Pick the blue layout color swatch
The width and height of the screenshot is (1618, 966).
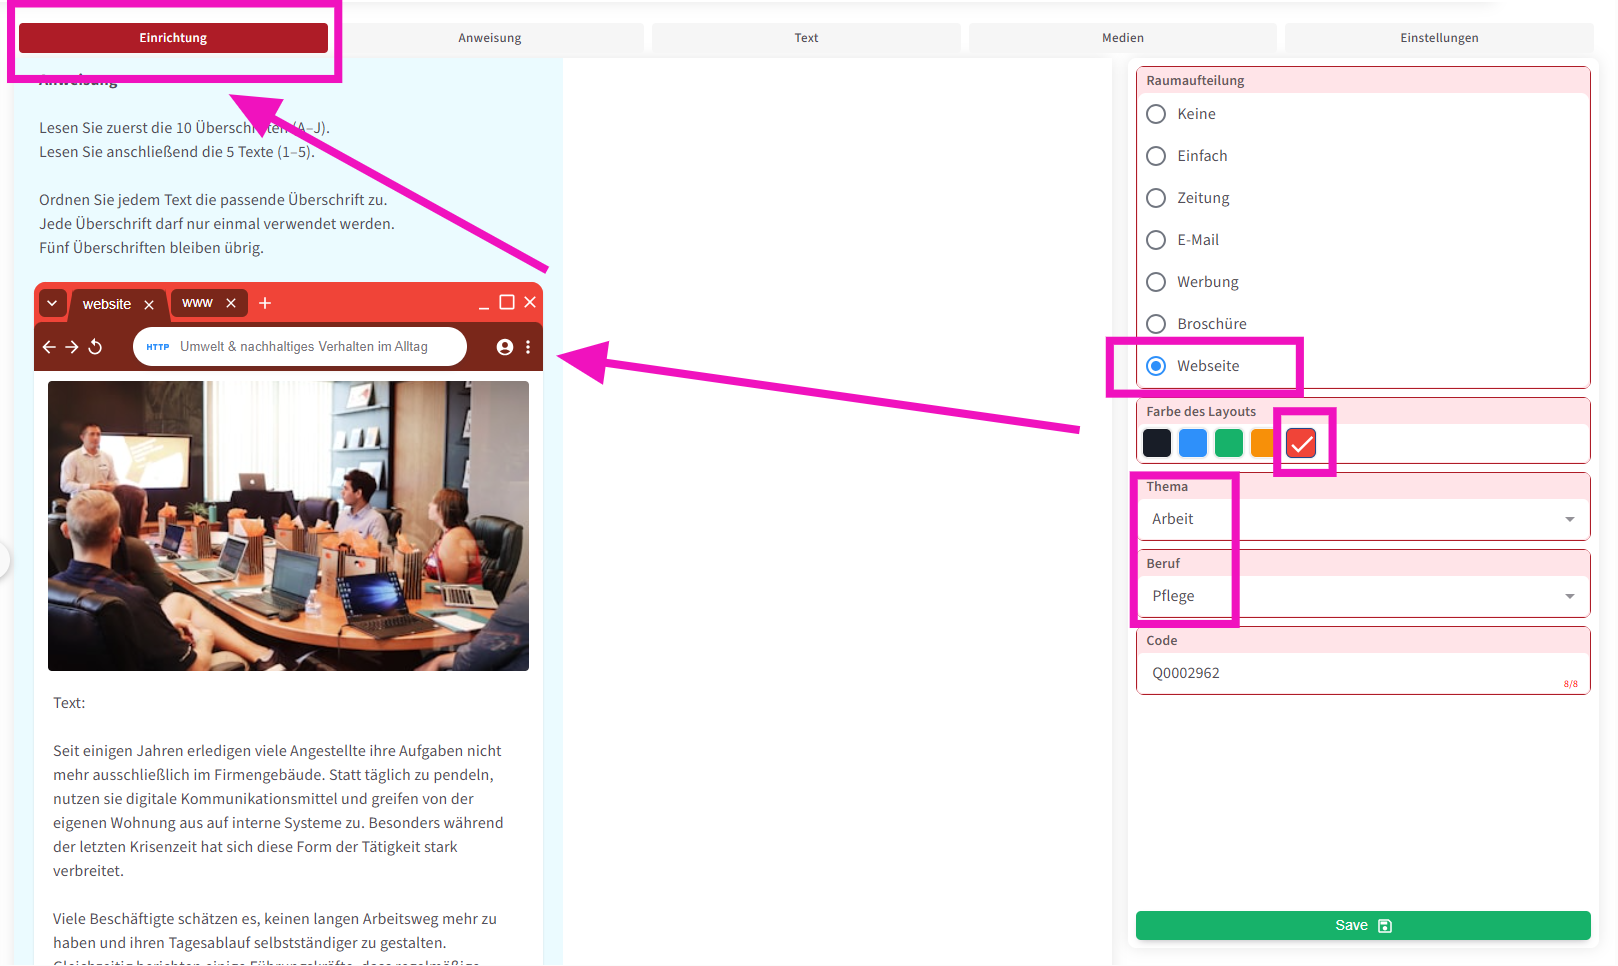[x=1193, y=443]
